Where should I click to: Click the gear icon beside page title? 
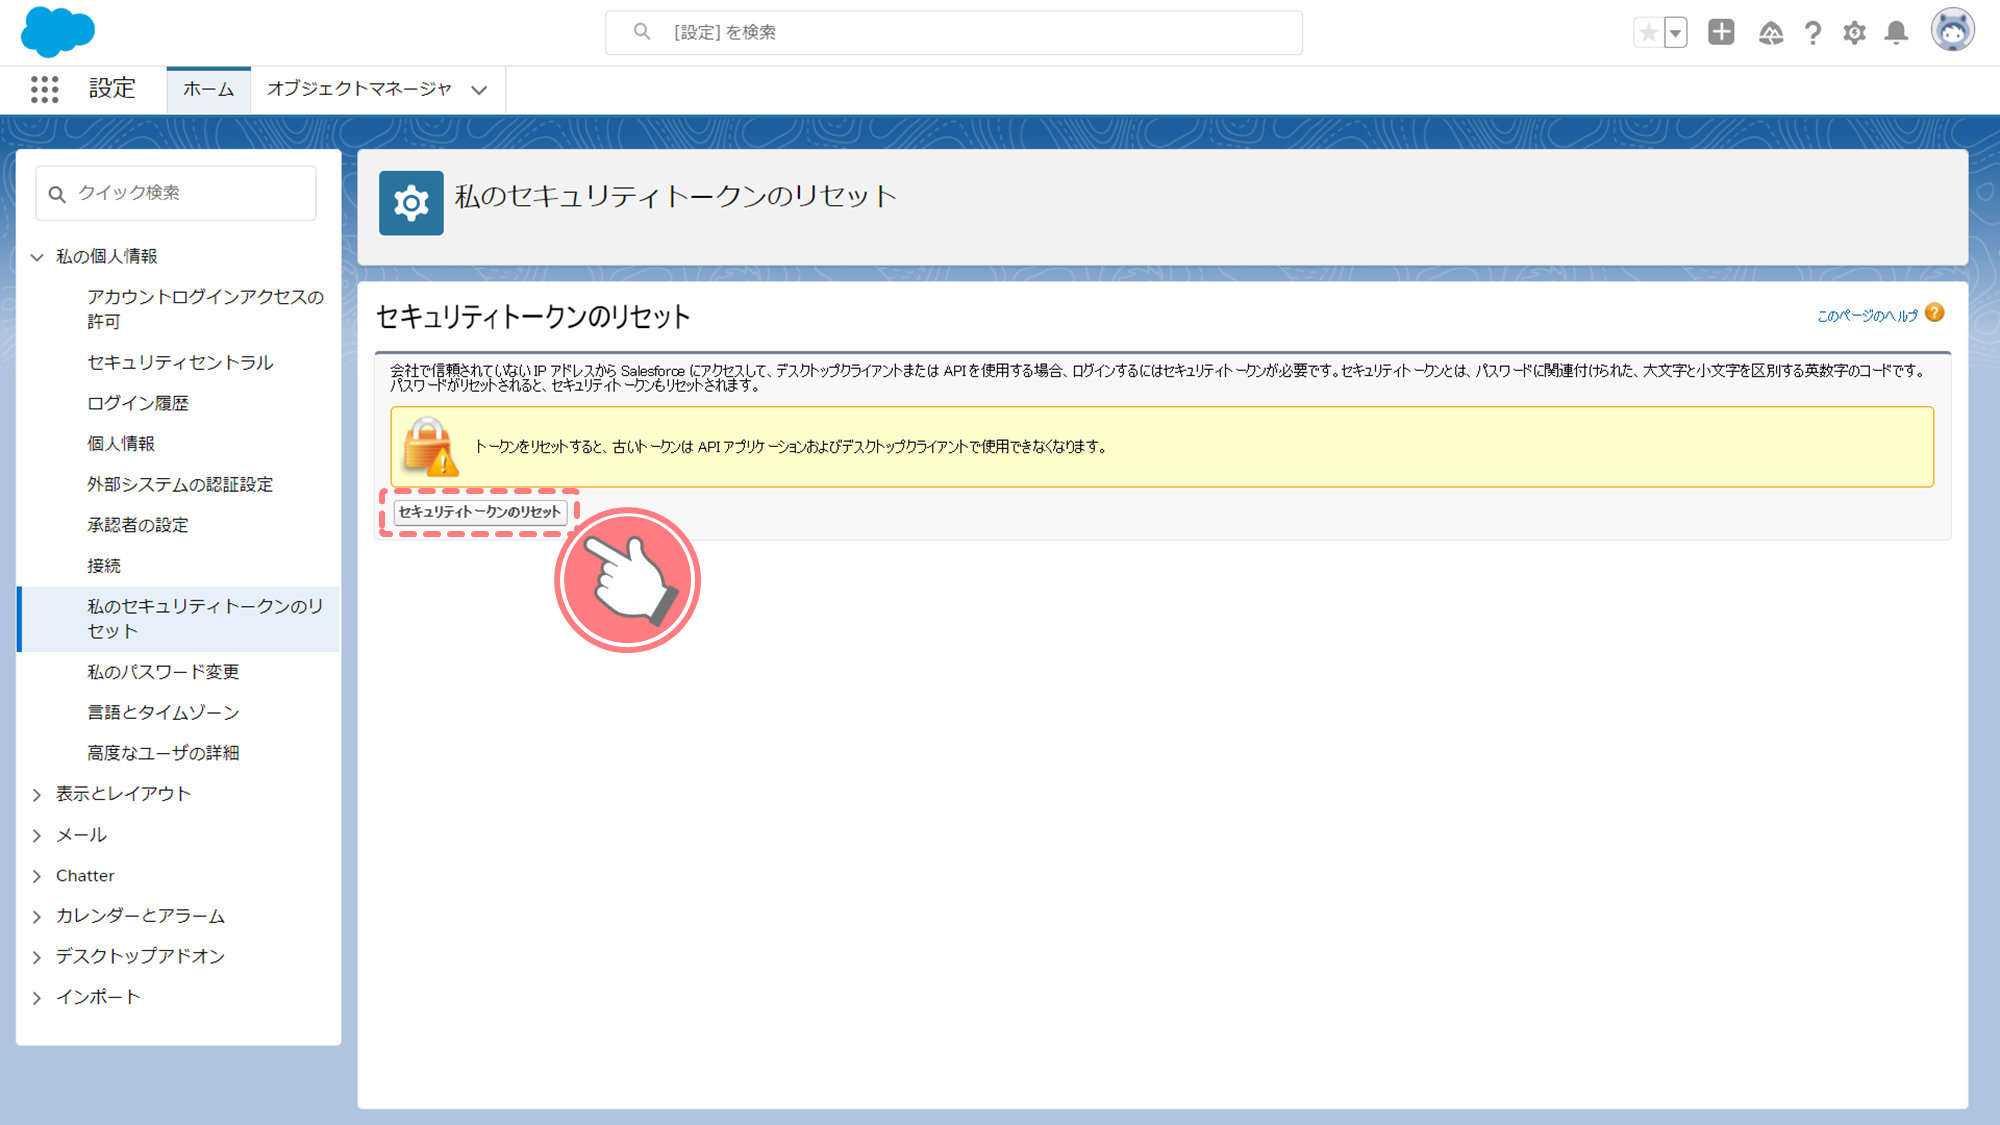411,203
